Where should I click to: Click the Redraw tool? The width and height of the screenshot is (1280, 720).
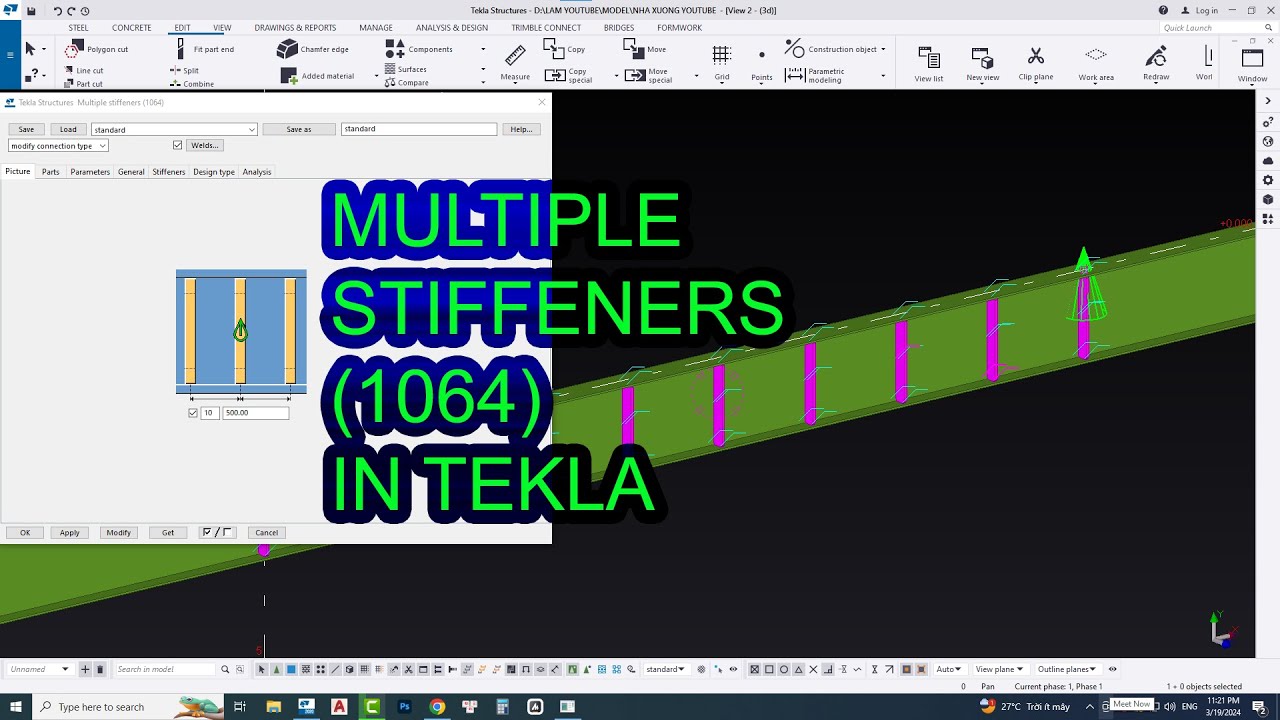pos(1156,64)
